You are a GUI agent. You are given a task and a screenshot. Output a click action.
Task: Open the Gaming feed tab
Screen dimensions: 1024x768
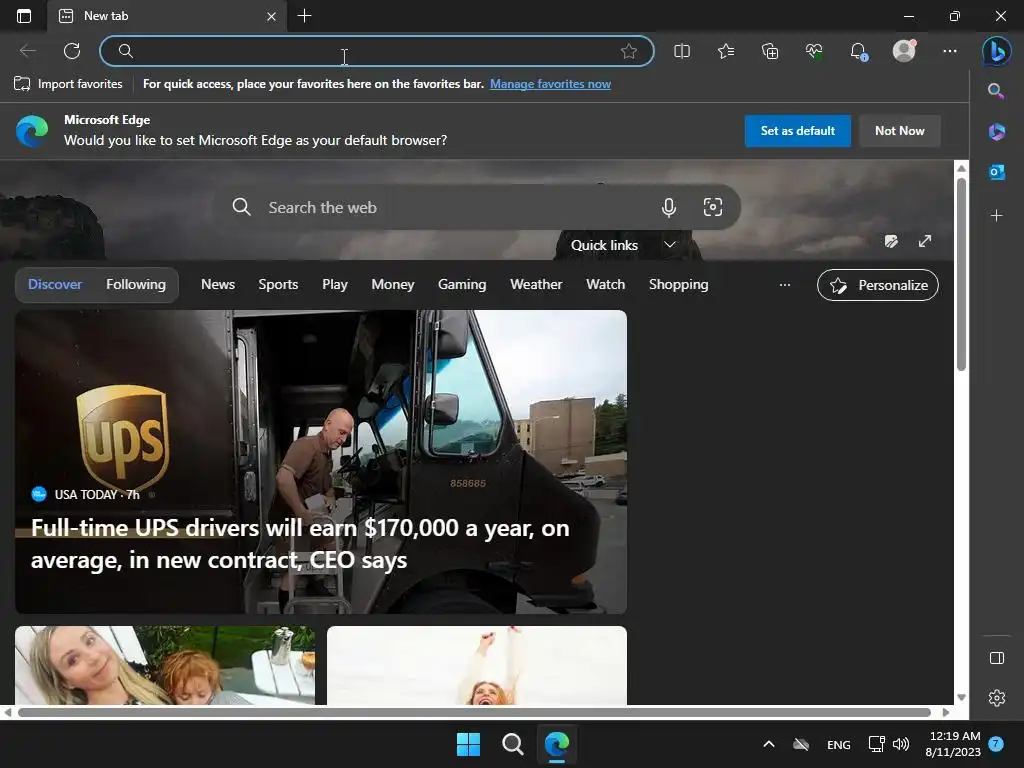(x=462, y=284)
